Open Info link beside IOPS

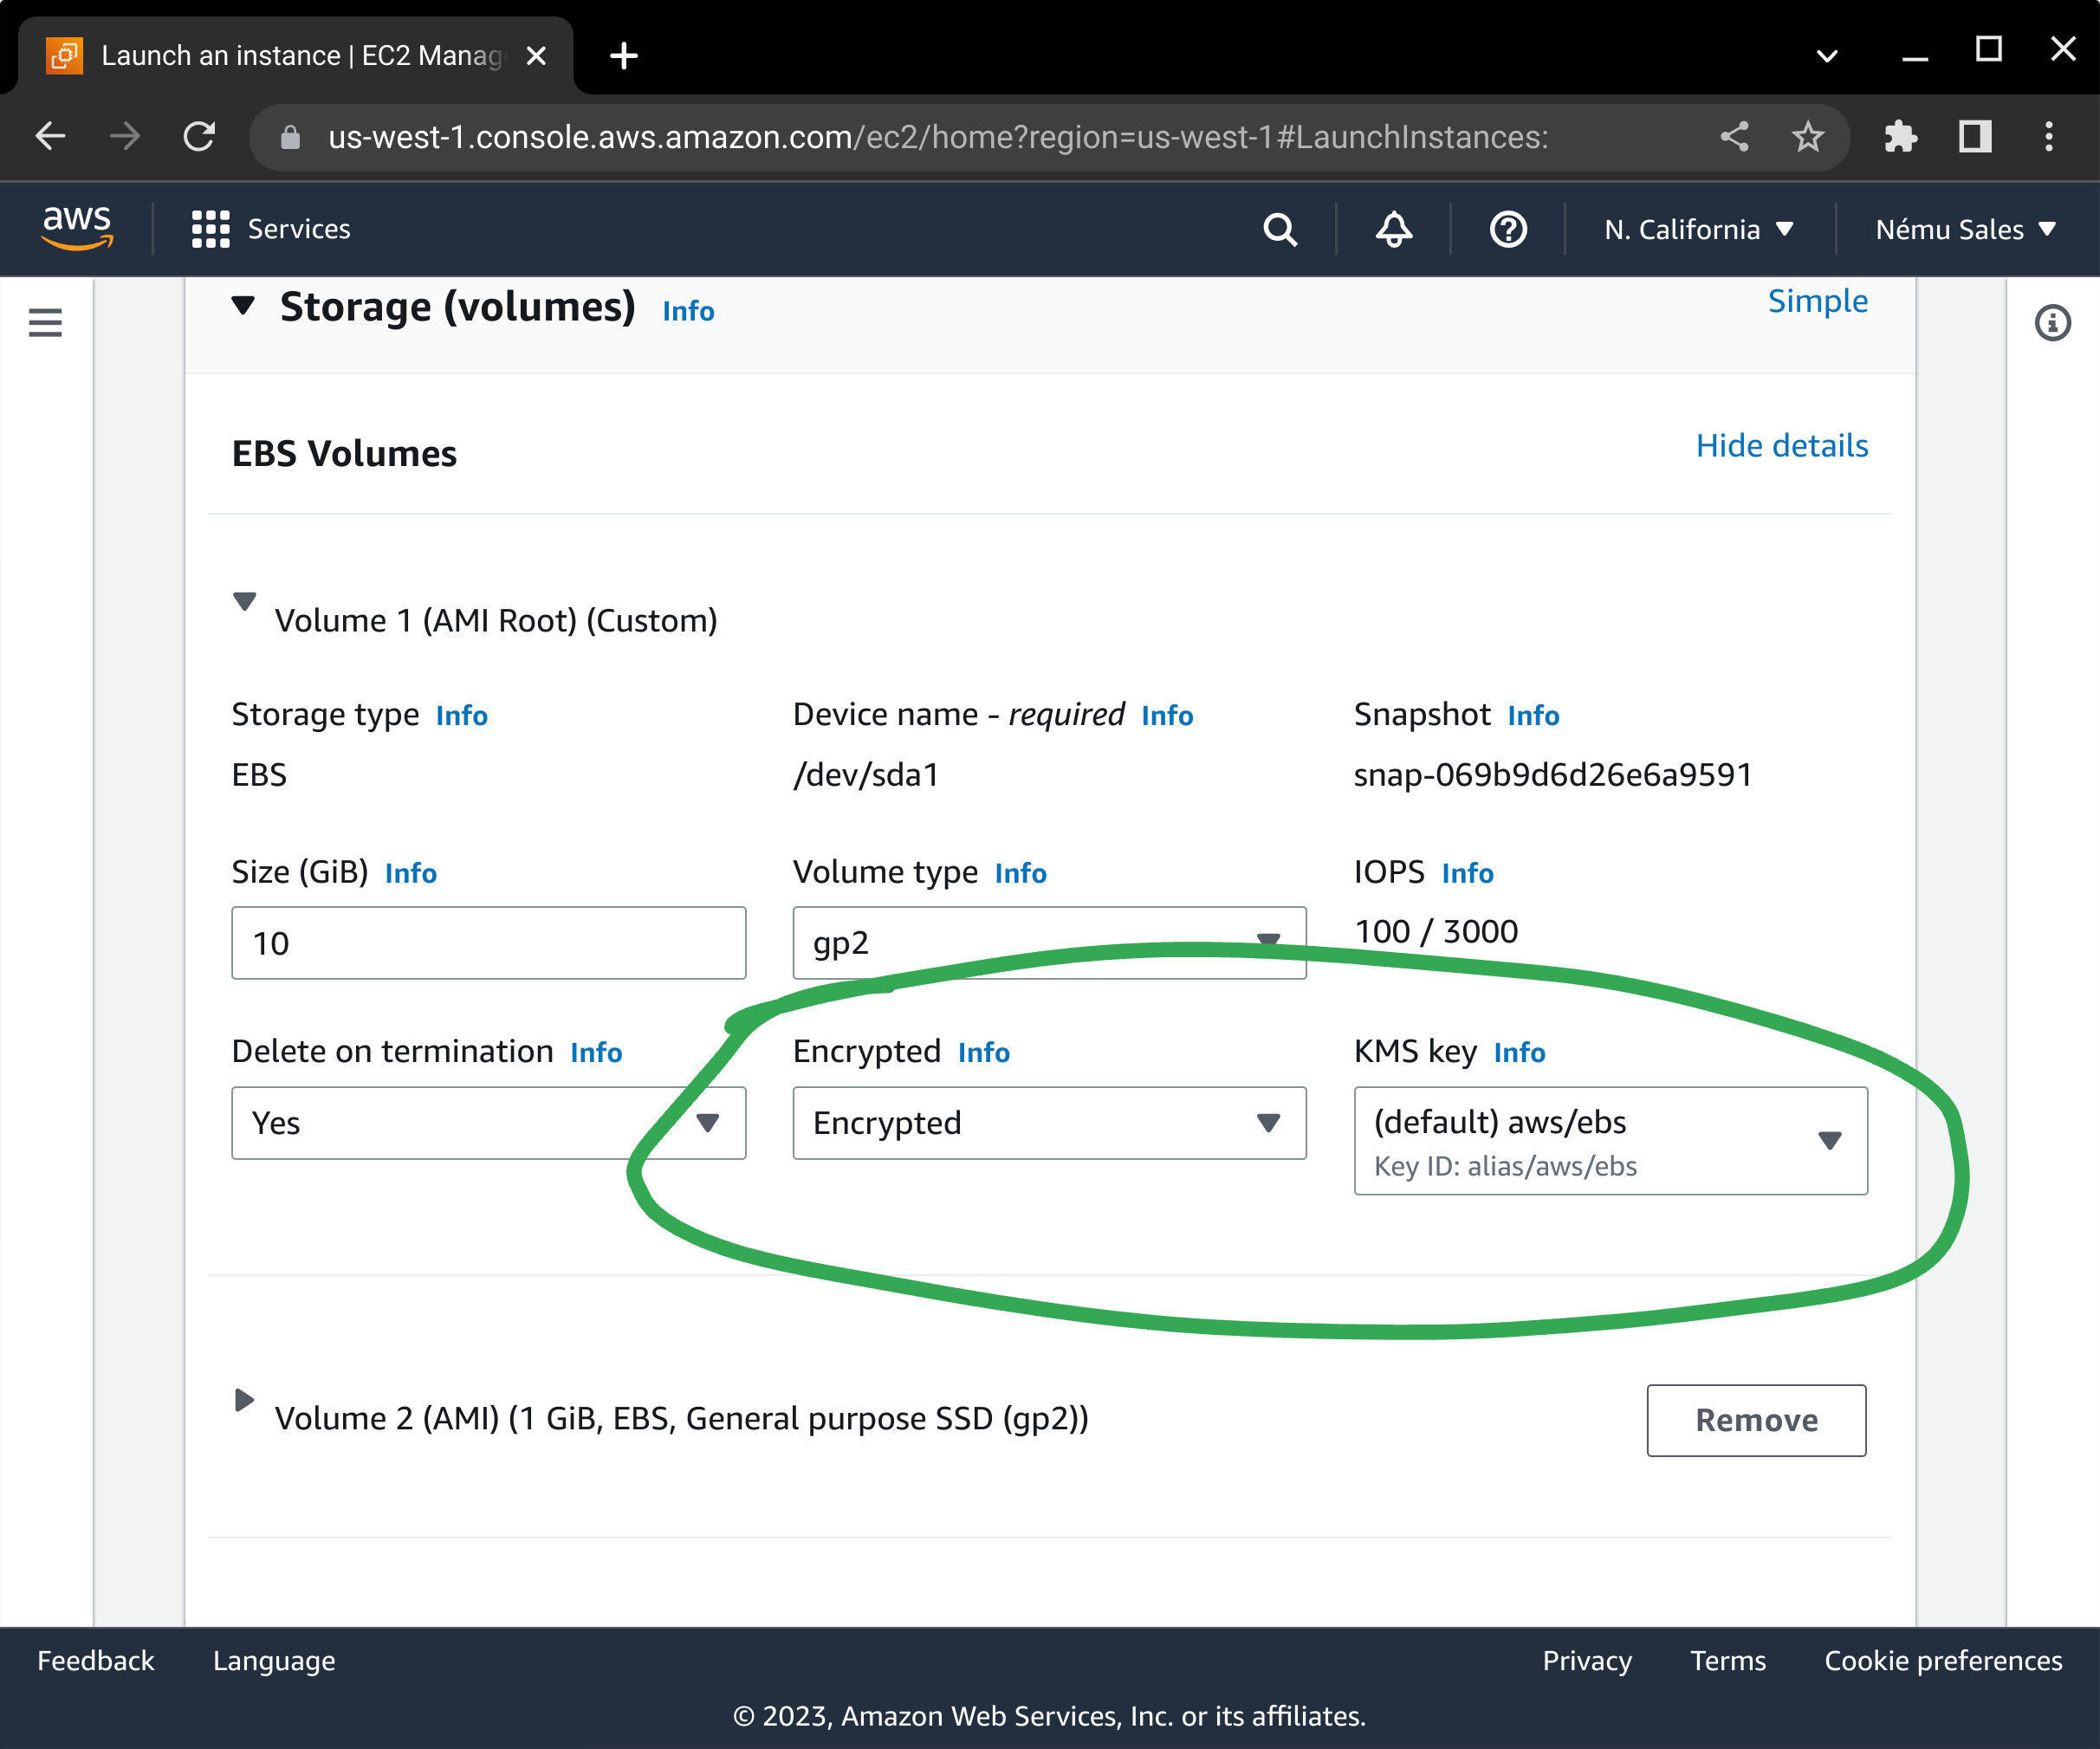pos(1467,874)
